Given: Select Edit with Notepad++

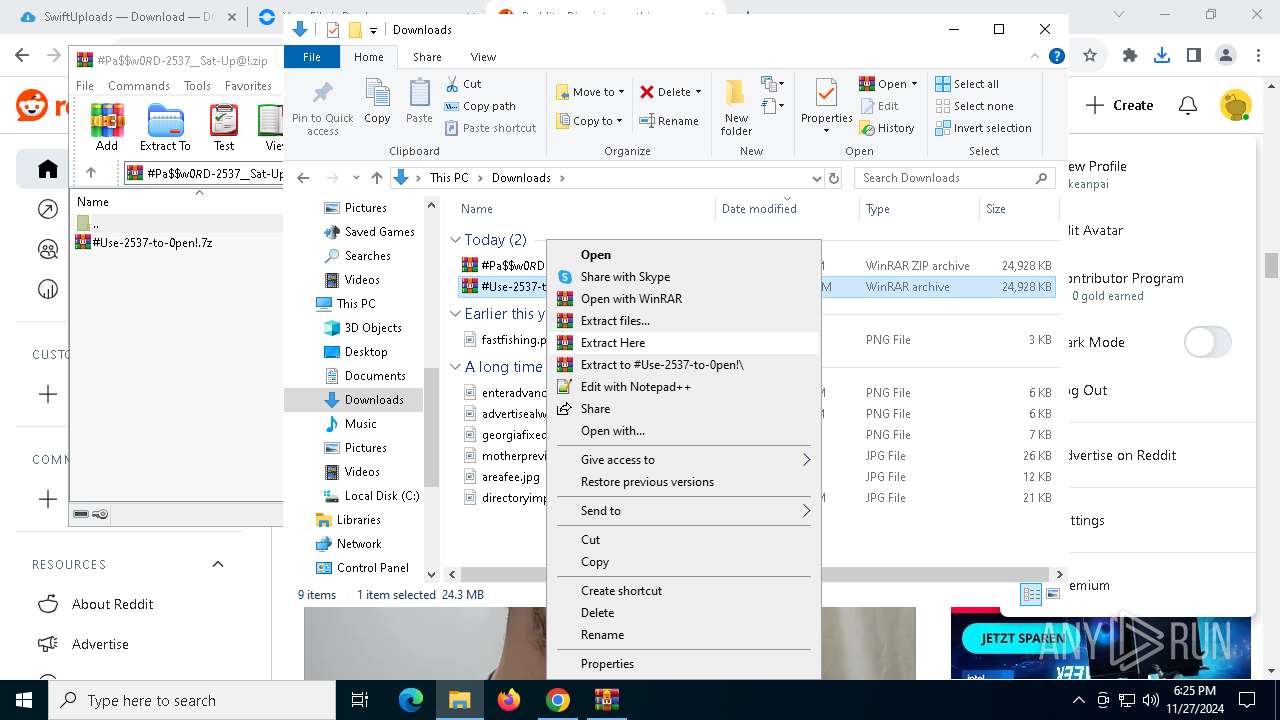Looking at the screenshot, I should (683, 387).
